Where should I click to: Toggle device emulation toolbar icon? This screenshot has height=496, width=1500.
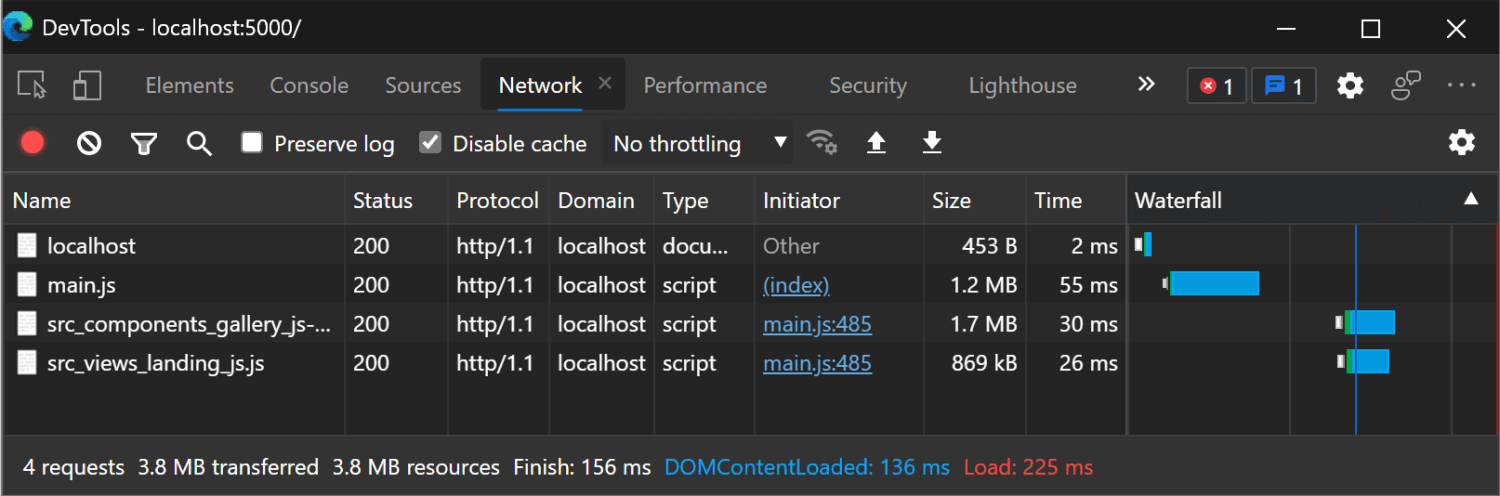[87, 86]
